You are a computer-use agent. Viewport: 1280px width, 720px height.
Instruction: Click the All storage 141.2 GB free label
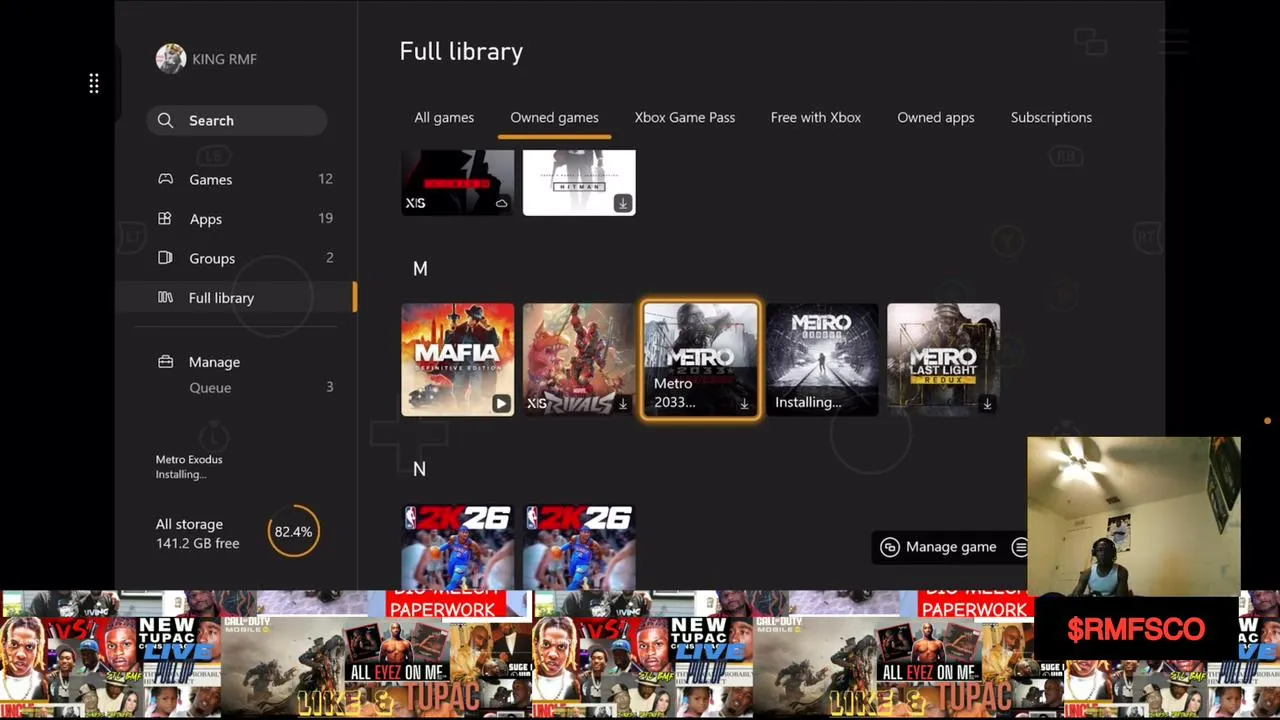197,533
